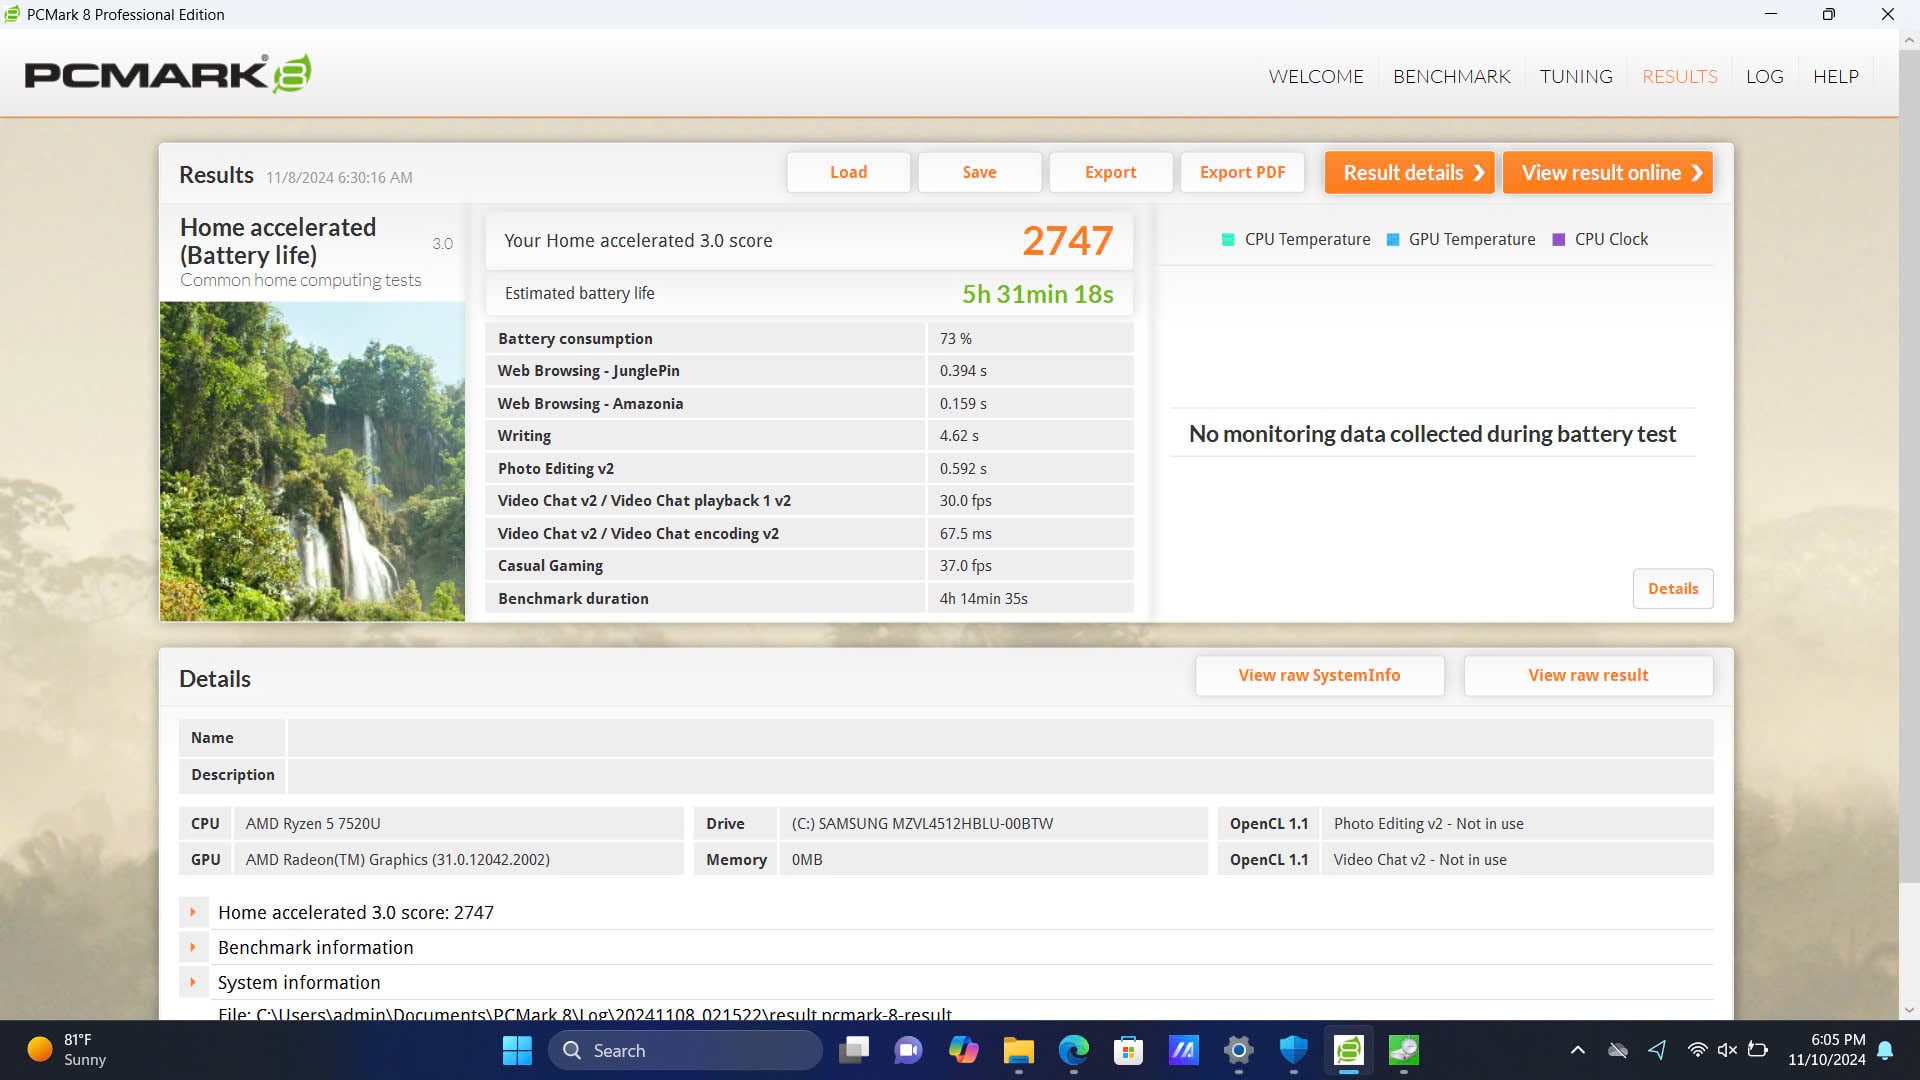
Task: Select Benchmark duration row
Action: tap(809, 598)
